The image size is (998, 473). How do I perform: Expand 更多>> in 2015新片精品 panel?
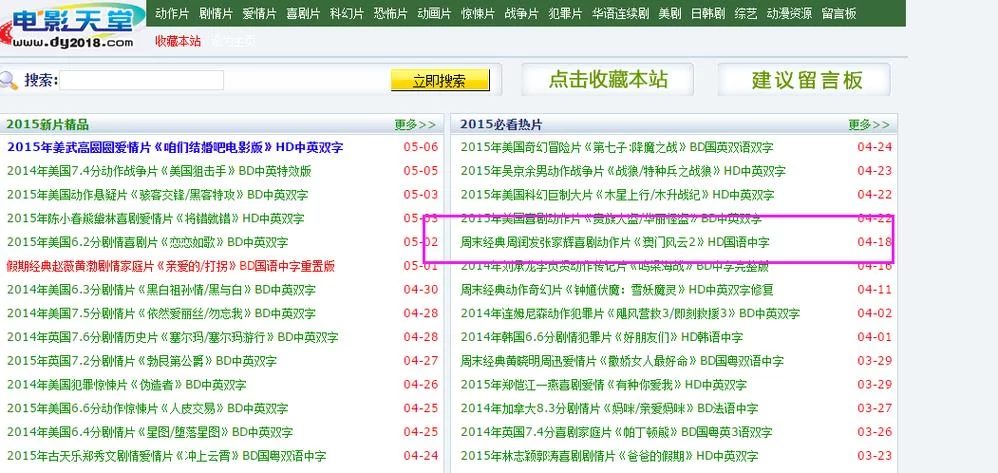tap(416, 125)
